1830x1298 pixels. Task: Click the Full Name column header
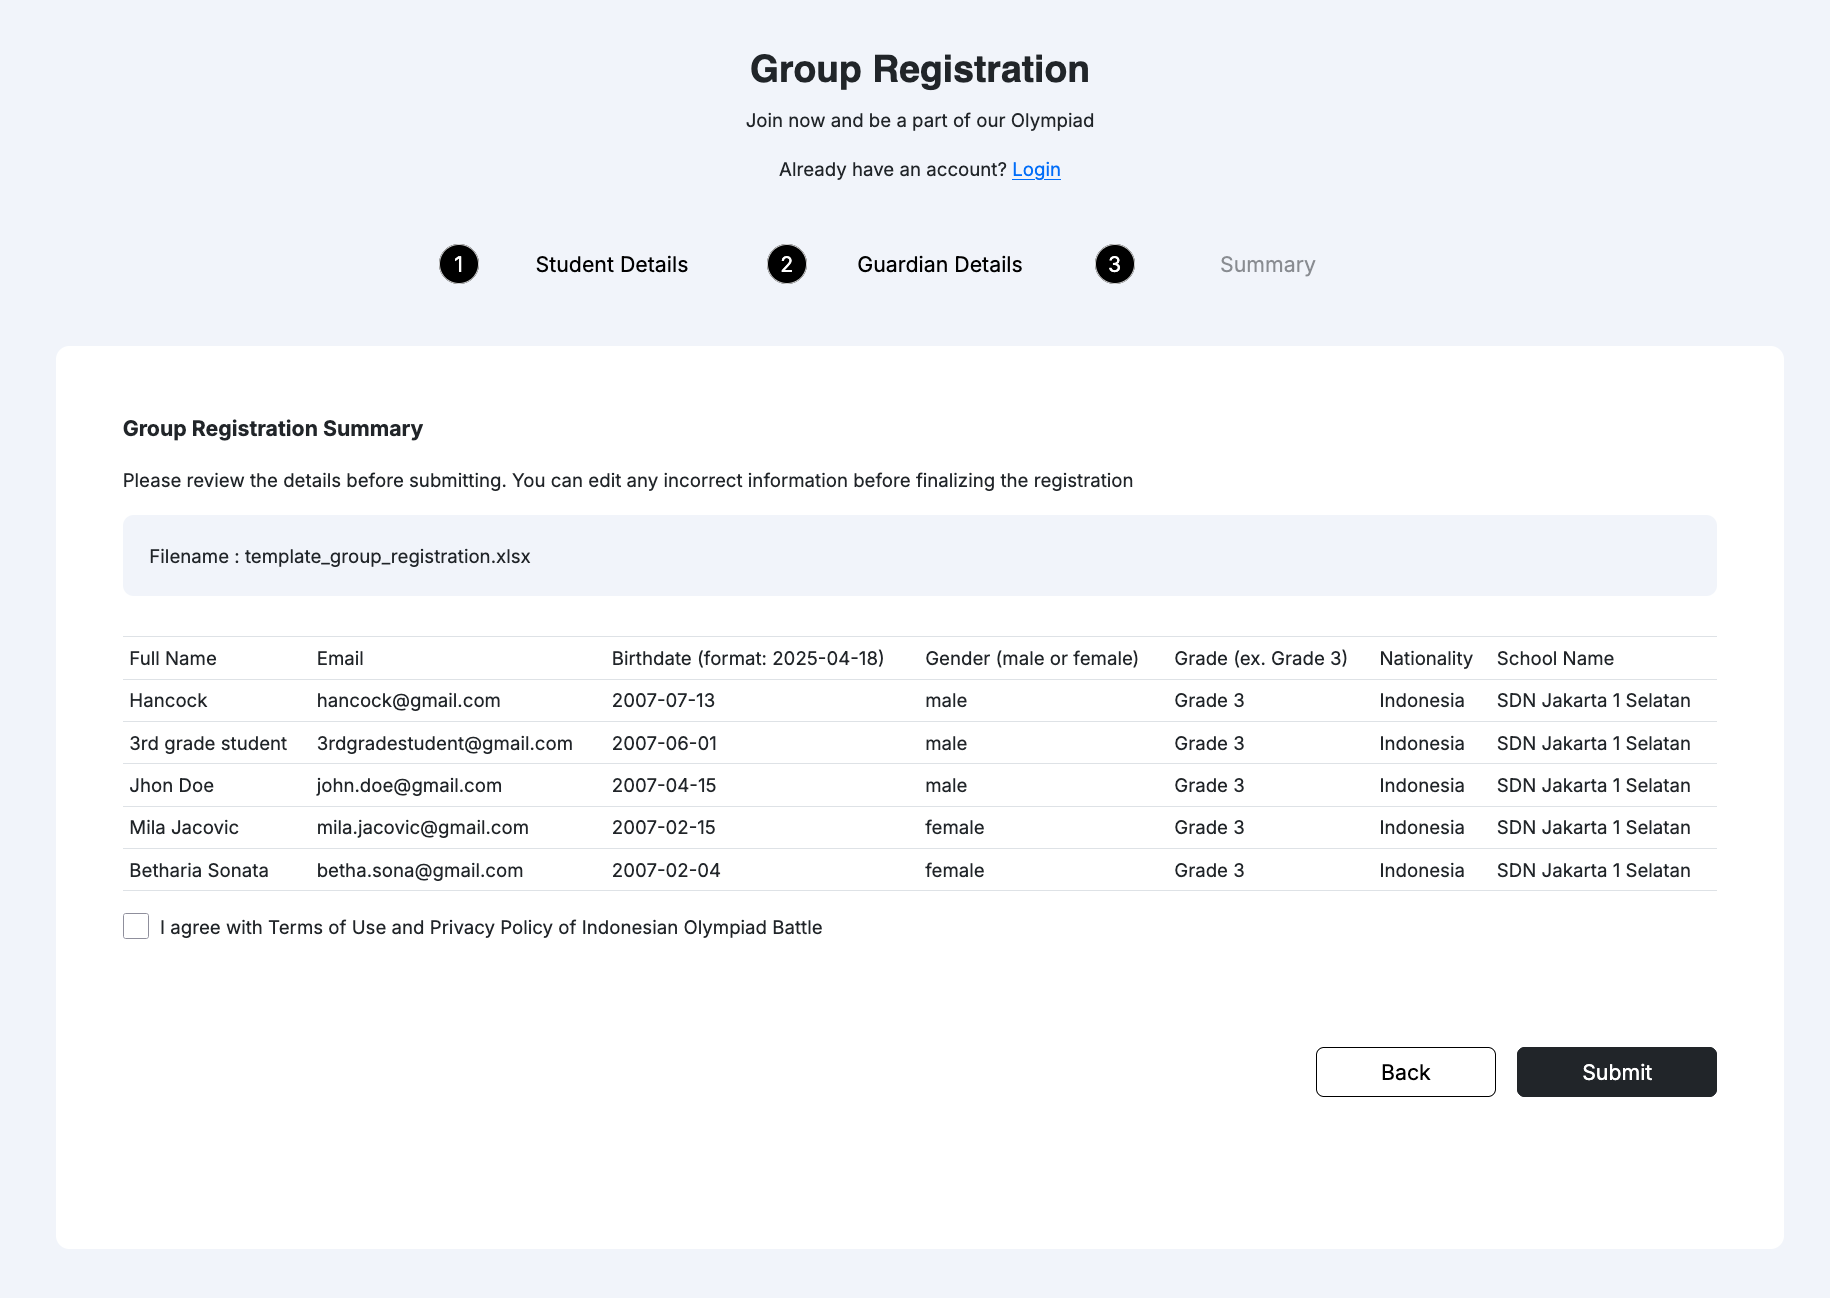click(172, 659)
